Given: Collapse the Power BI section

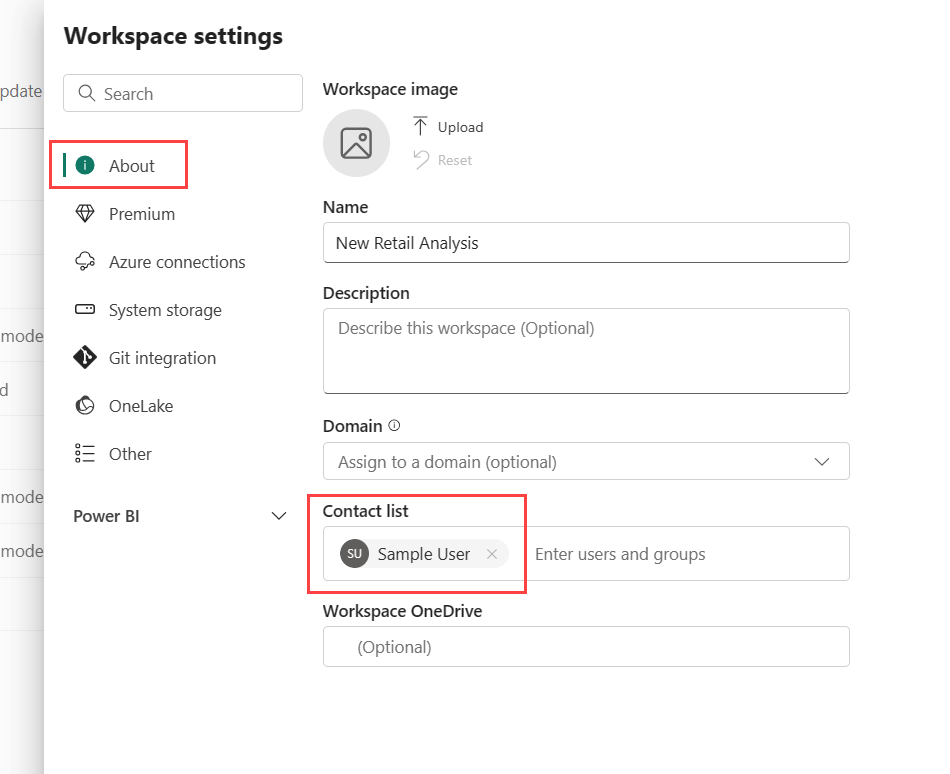Looking at the screenshot, I should (x=278, y=516).
